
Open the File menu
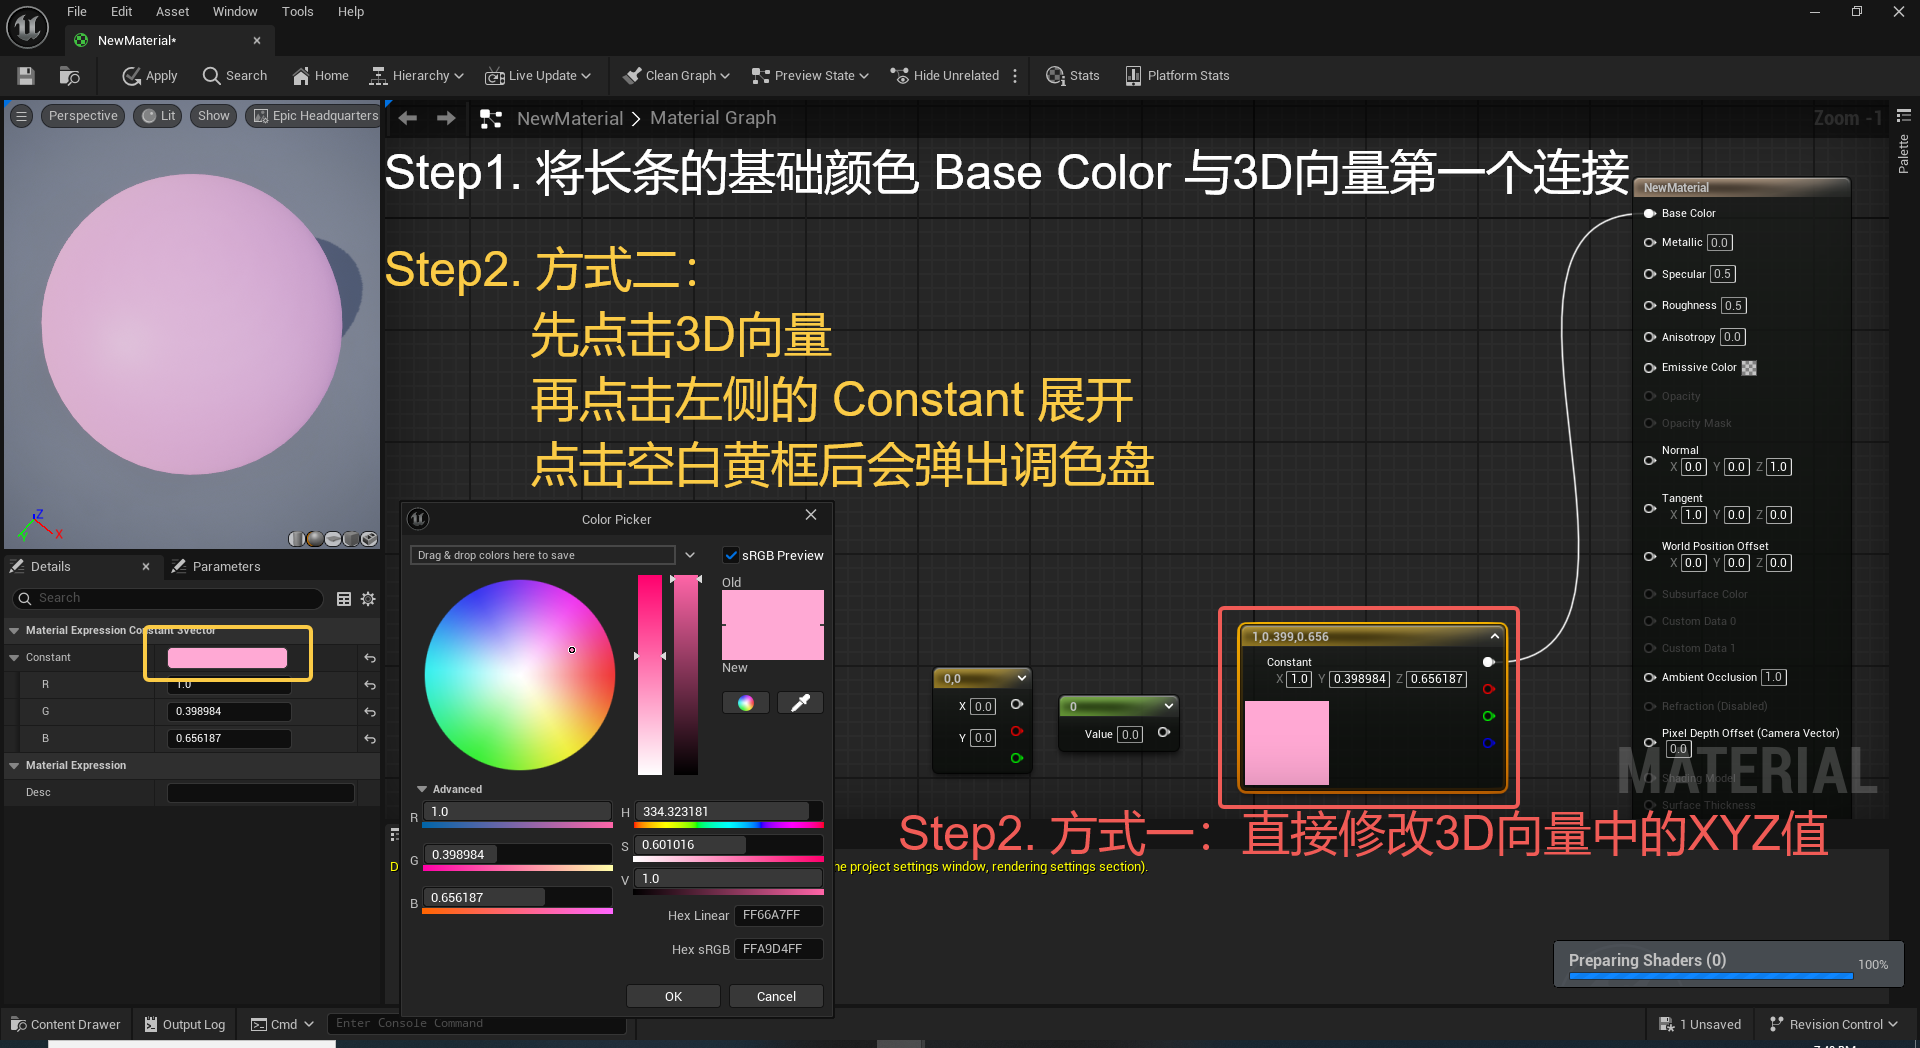(77, 12)
